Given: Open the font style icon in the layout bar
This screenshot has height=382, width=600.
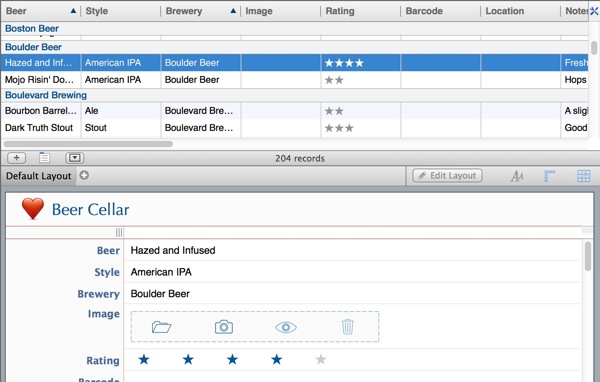Looking at the screenshot, I should (517, 176).
